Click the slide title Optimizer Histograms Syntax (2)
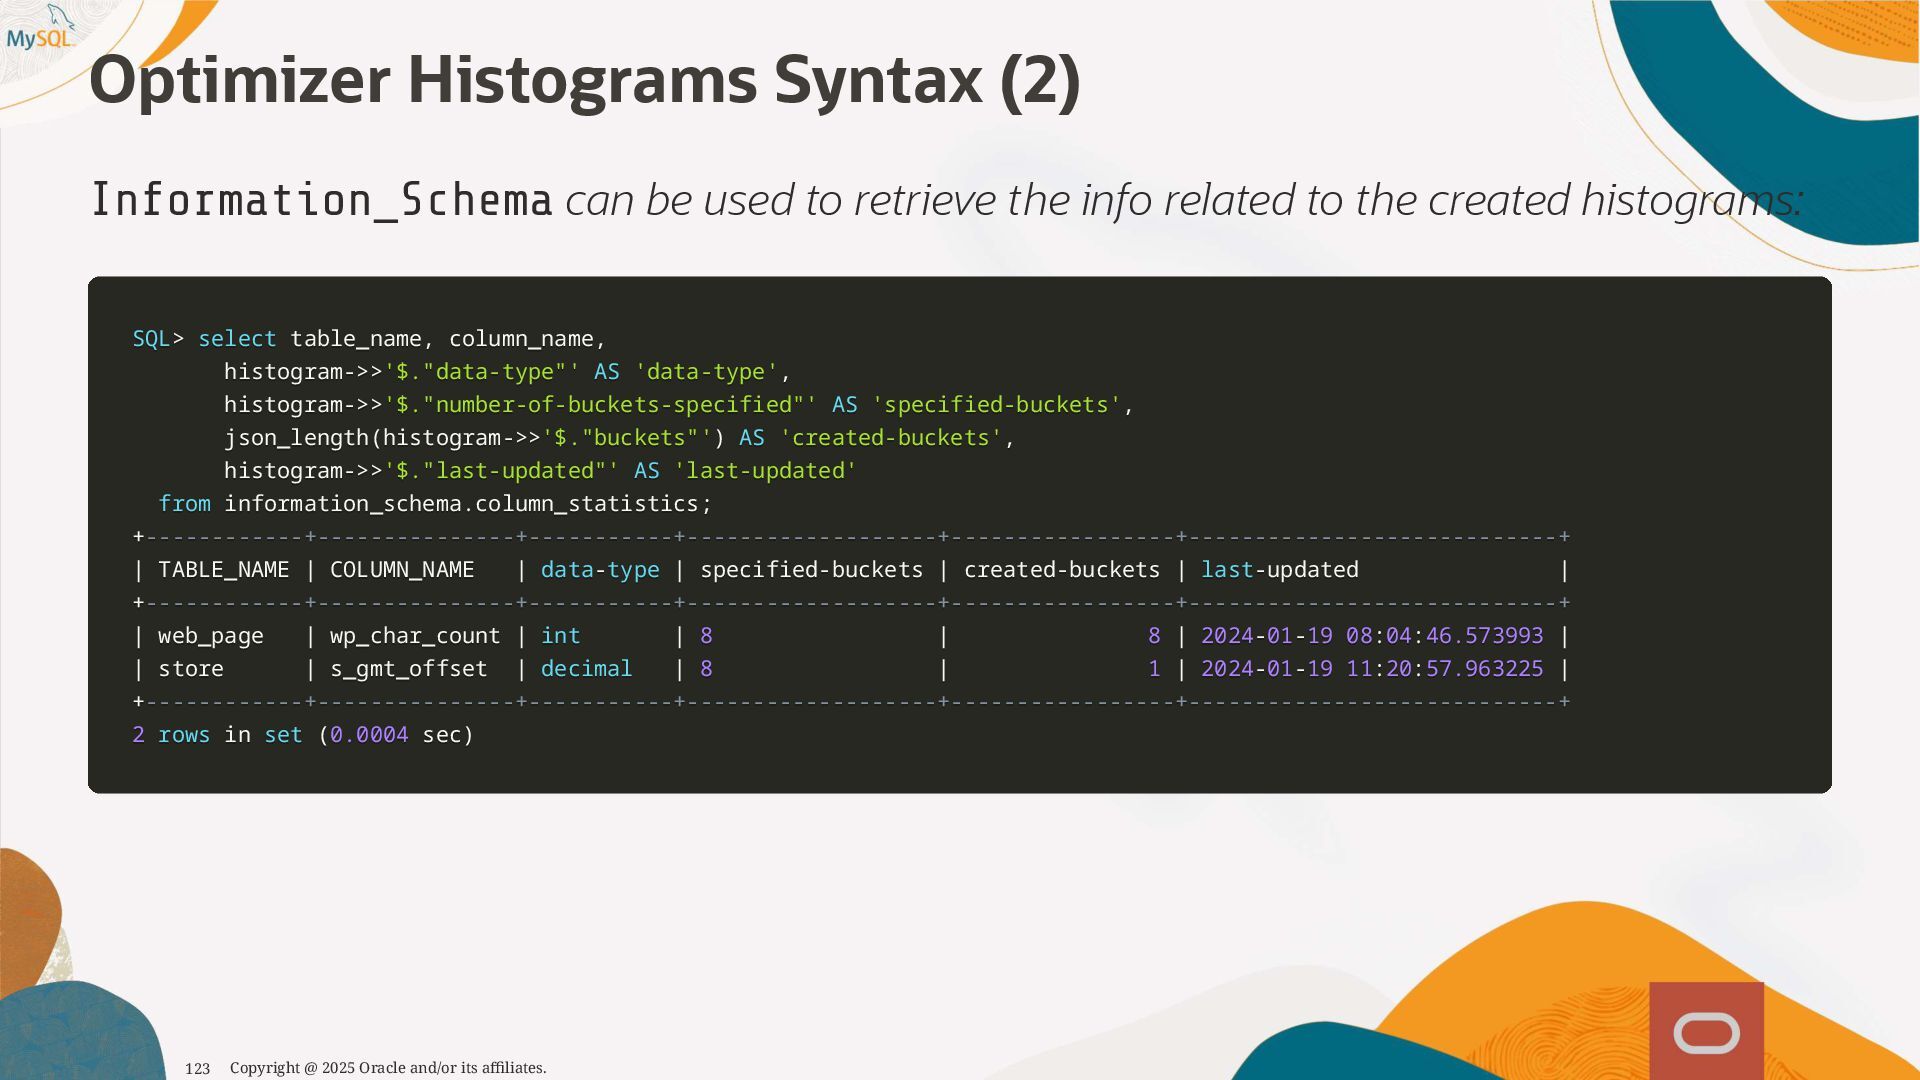The width and height of the screenshot is (1920, 1080). (584, 80)
